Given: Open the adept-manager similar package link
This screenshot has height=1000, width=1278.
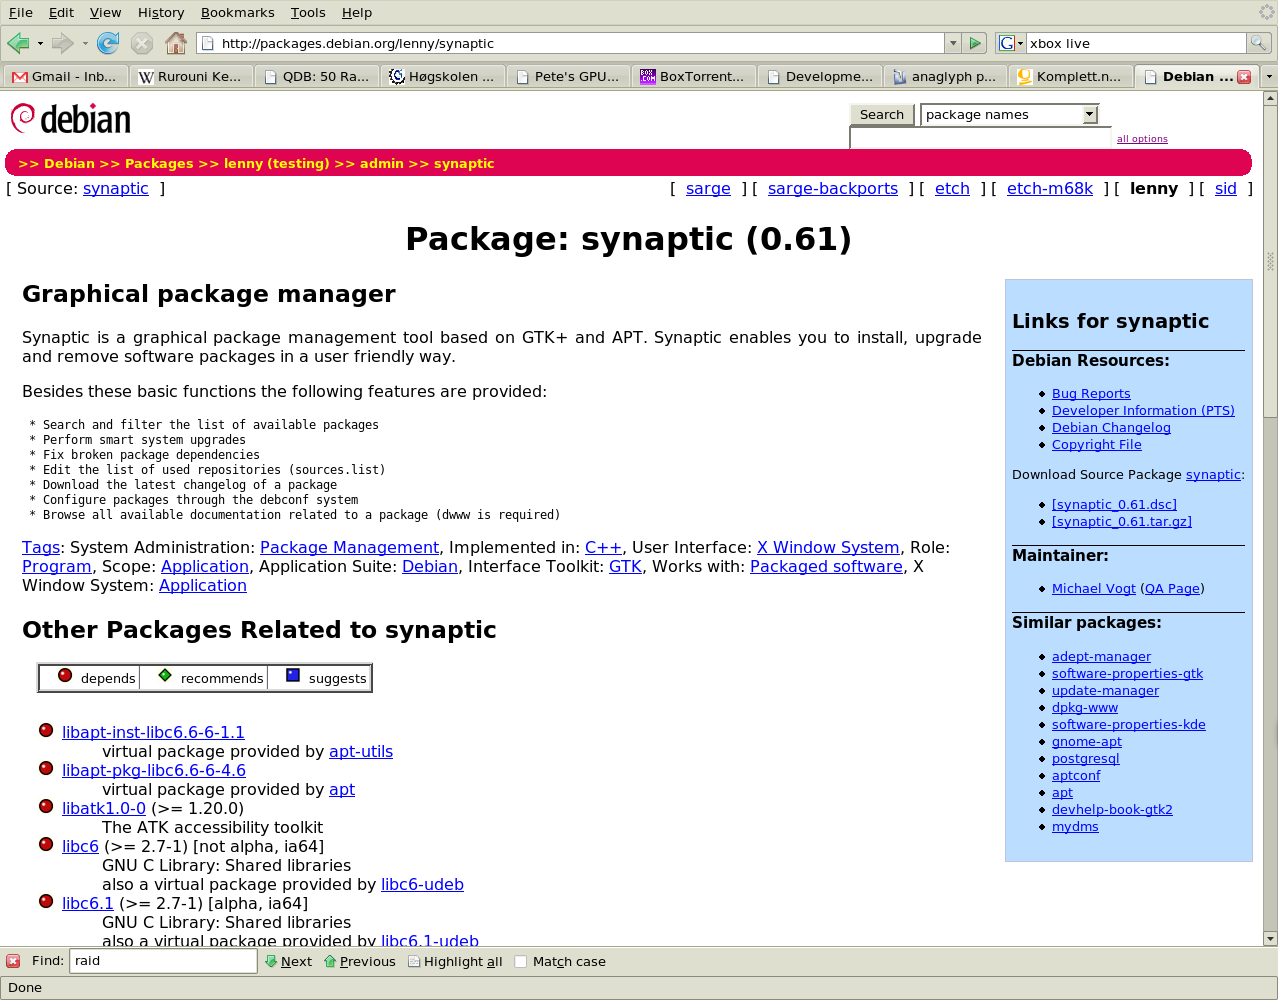Looking at the screenshot, I should [x=1101, y=657].
